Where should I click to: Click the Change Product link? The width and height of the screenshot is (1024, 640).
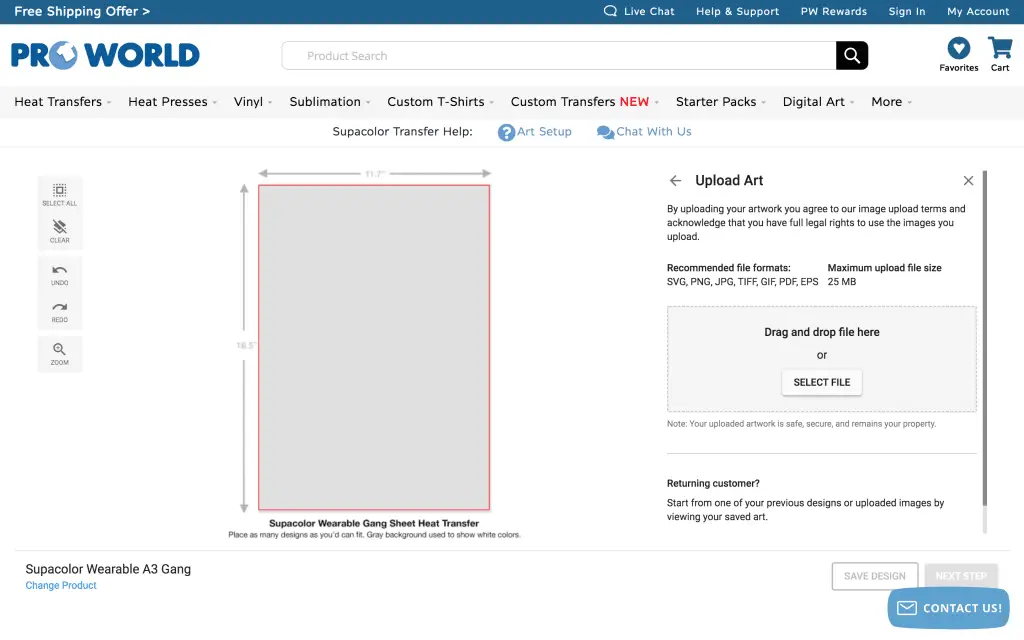(61, 586)
